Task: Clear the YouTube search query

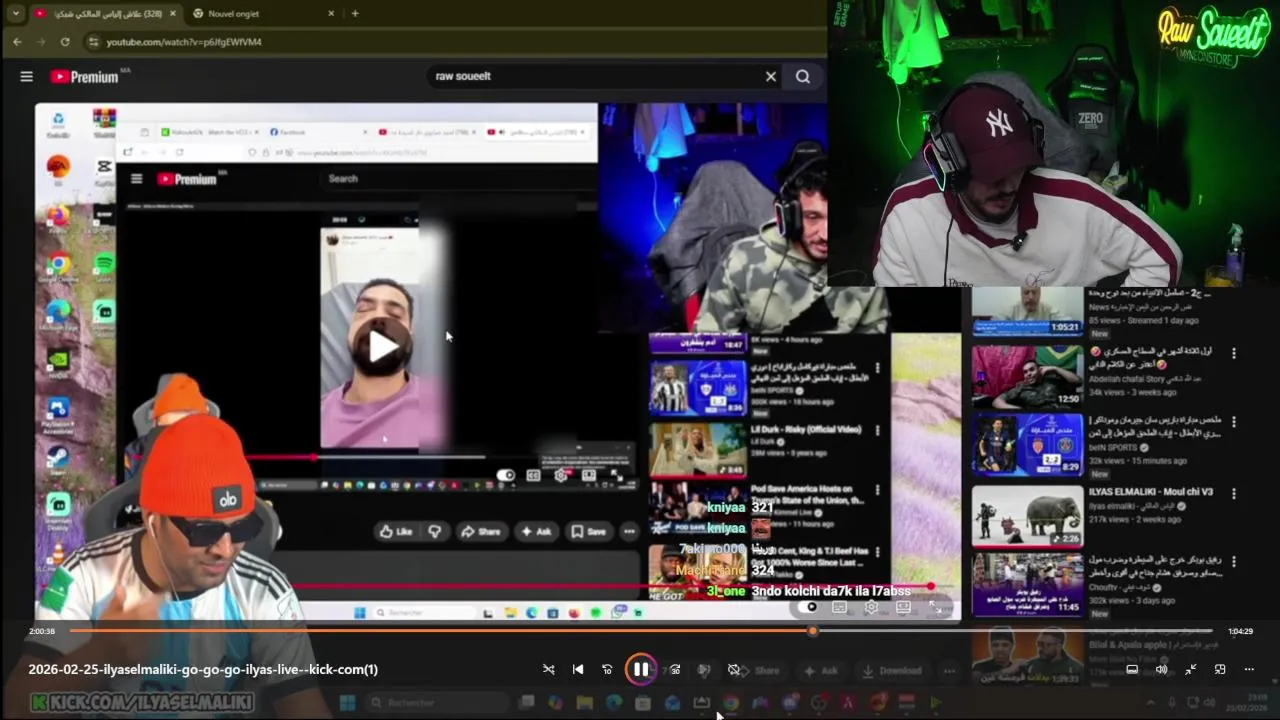Action: click(x=771, y=76)
